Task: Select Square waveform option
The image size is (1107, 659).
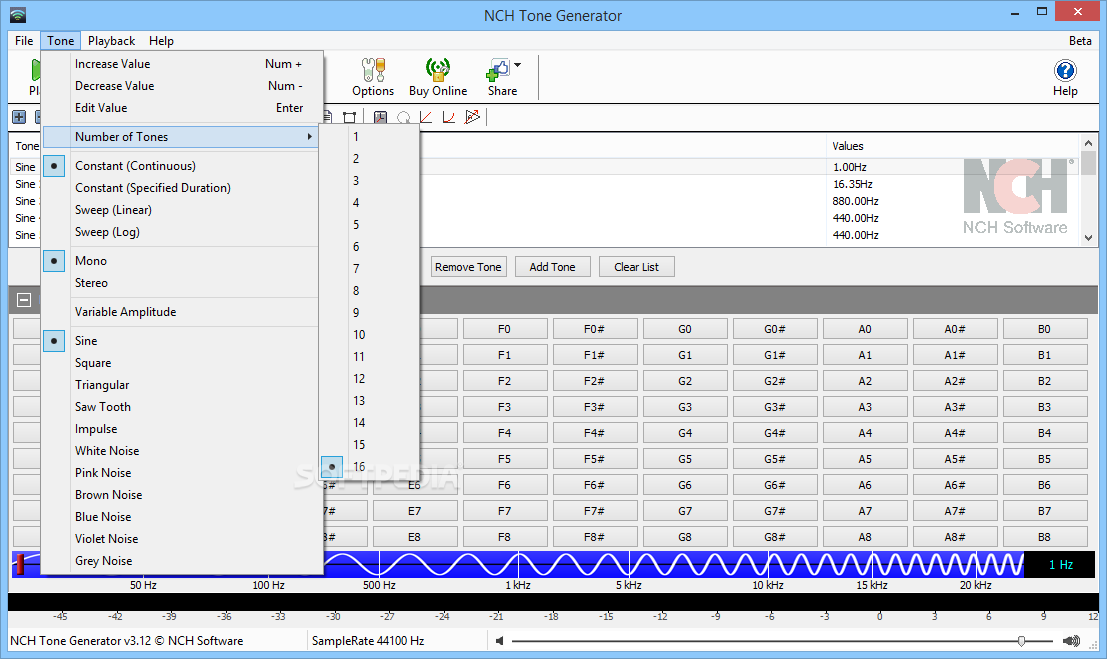Action: coord(180,362)
